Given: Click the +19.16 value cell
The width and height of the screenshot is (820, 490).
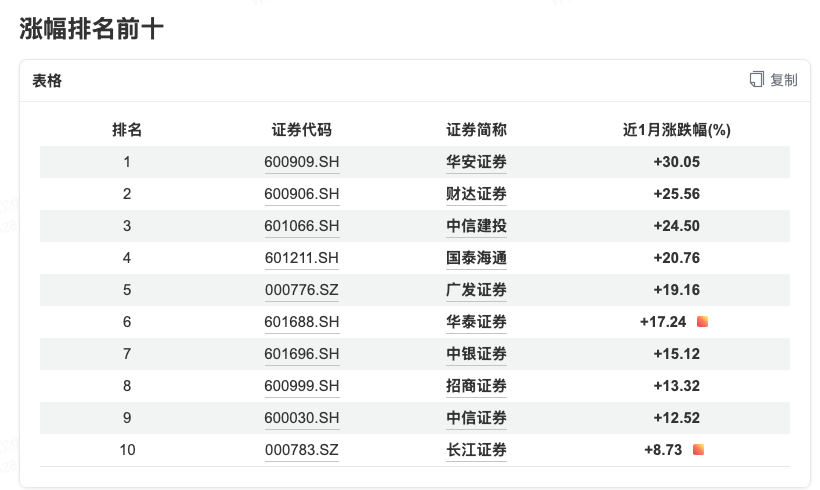Looking at the screenshot, I should tap(677, 290).
